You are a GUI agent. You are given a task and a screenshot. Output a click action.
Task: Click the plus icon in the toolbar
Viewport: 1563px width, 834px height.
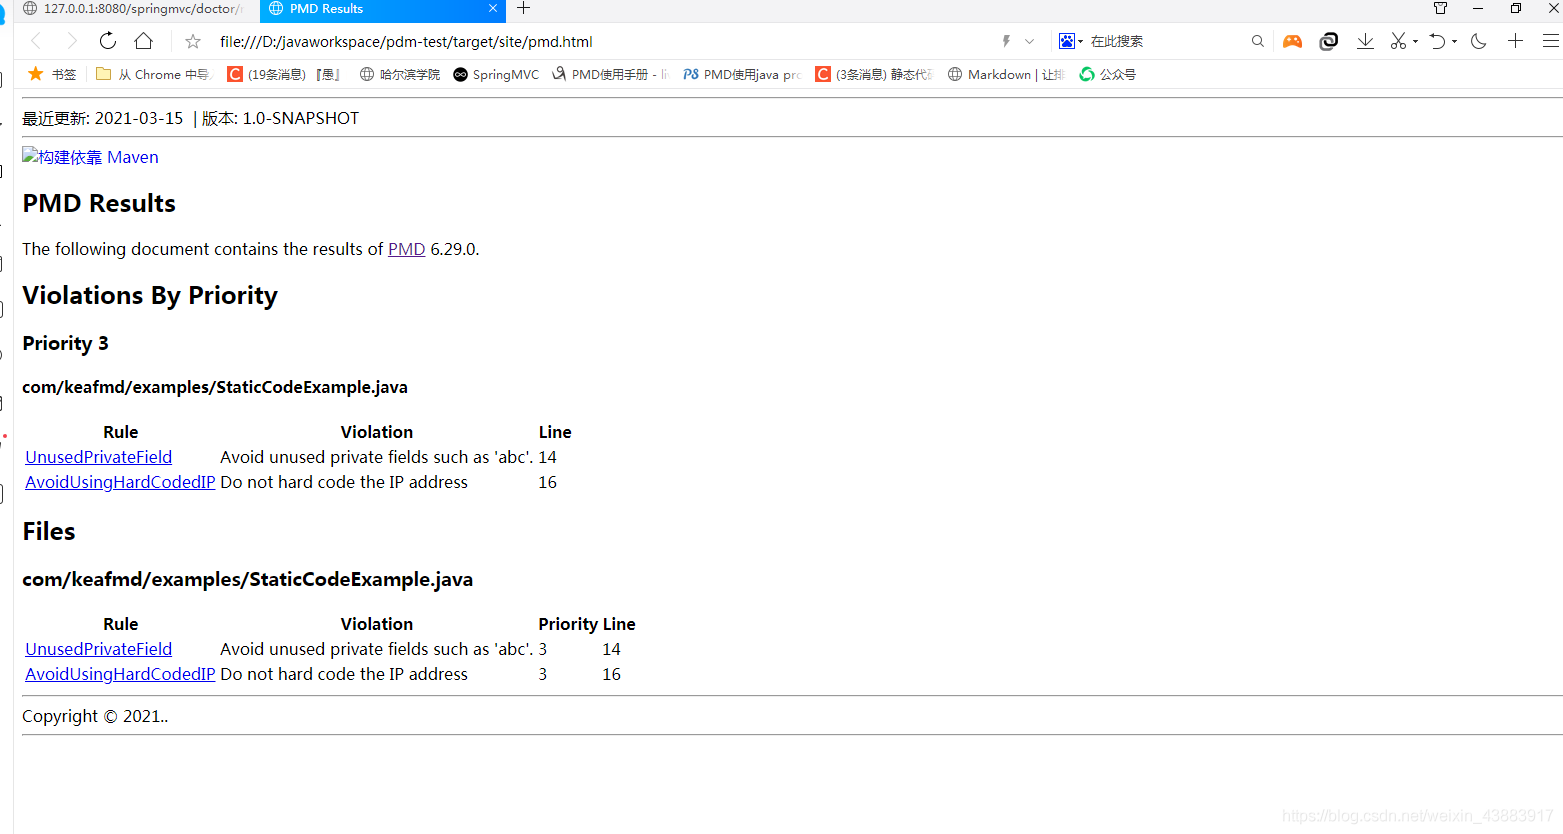[x=1515, y=41]
